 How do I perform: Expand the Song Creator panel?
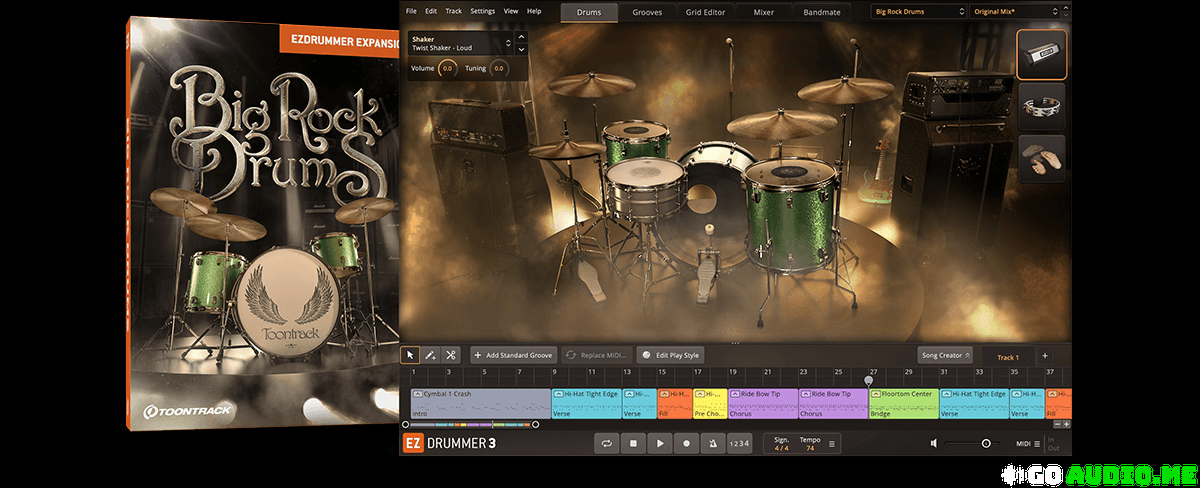[945, 355]
